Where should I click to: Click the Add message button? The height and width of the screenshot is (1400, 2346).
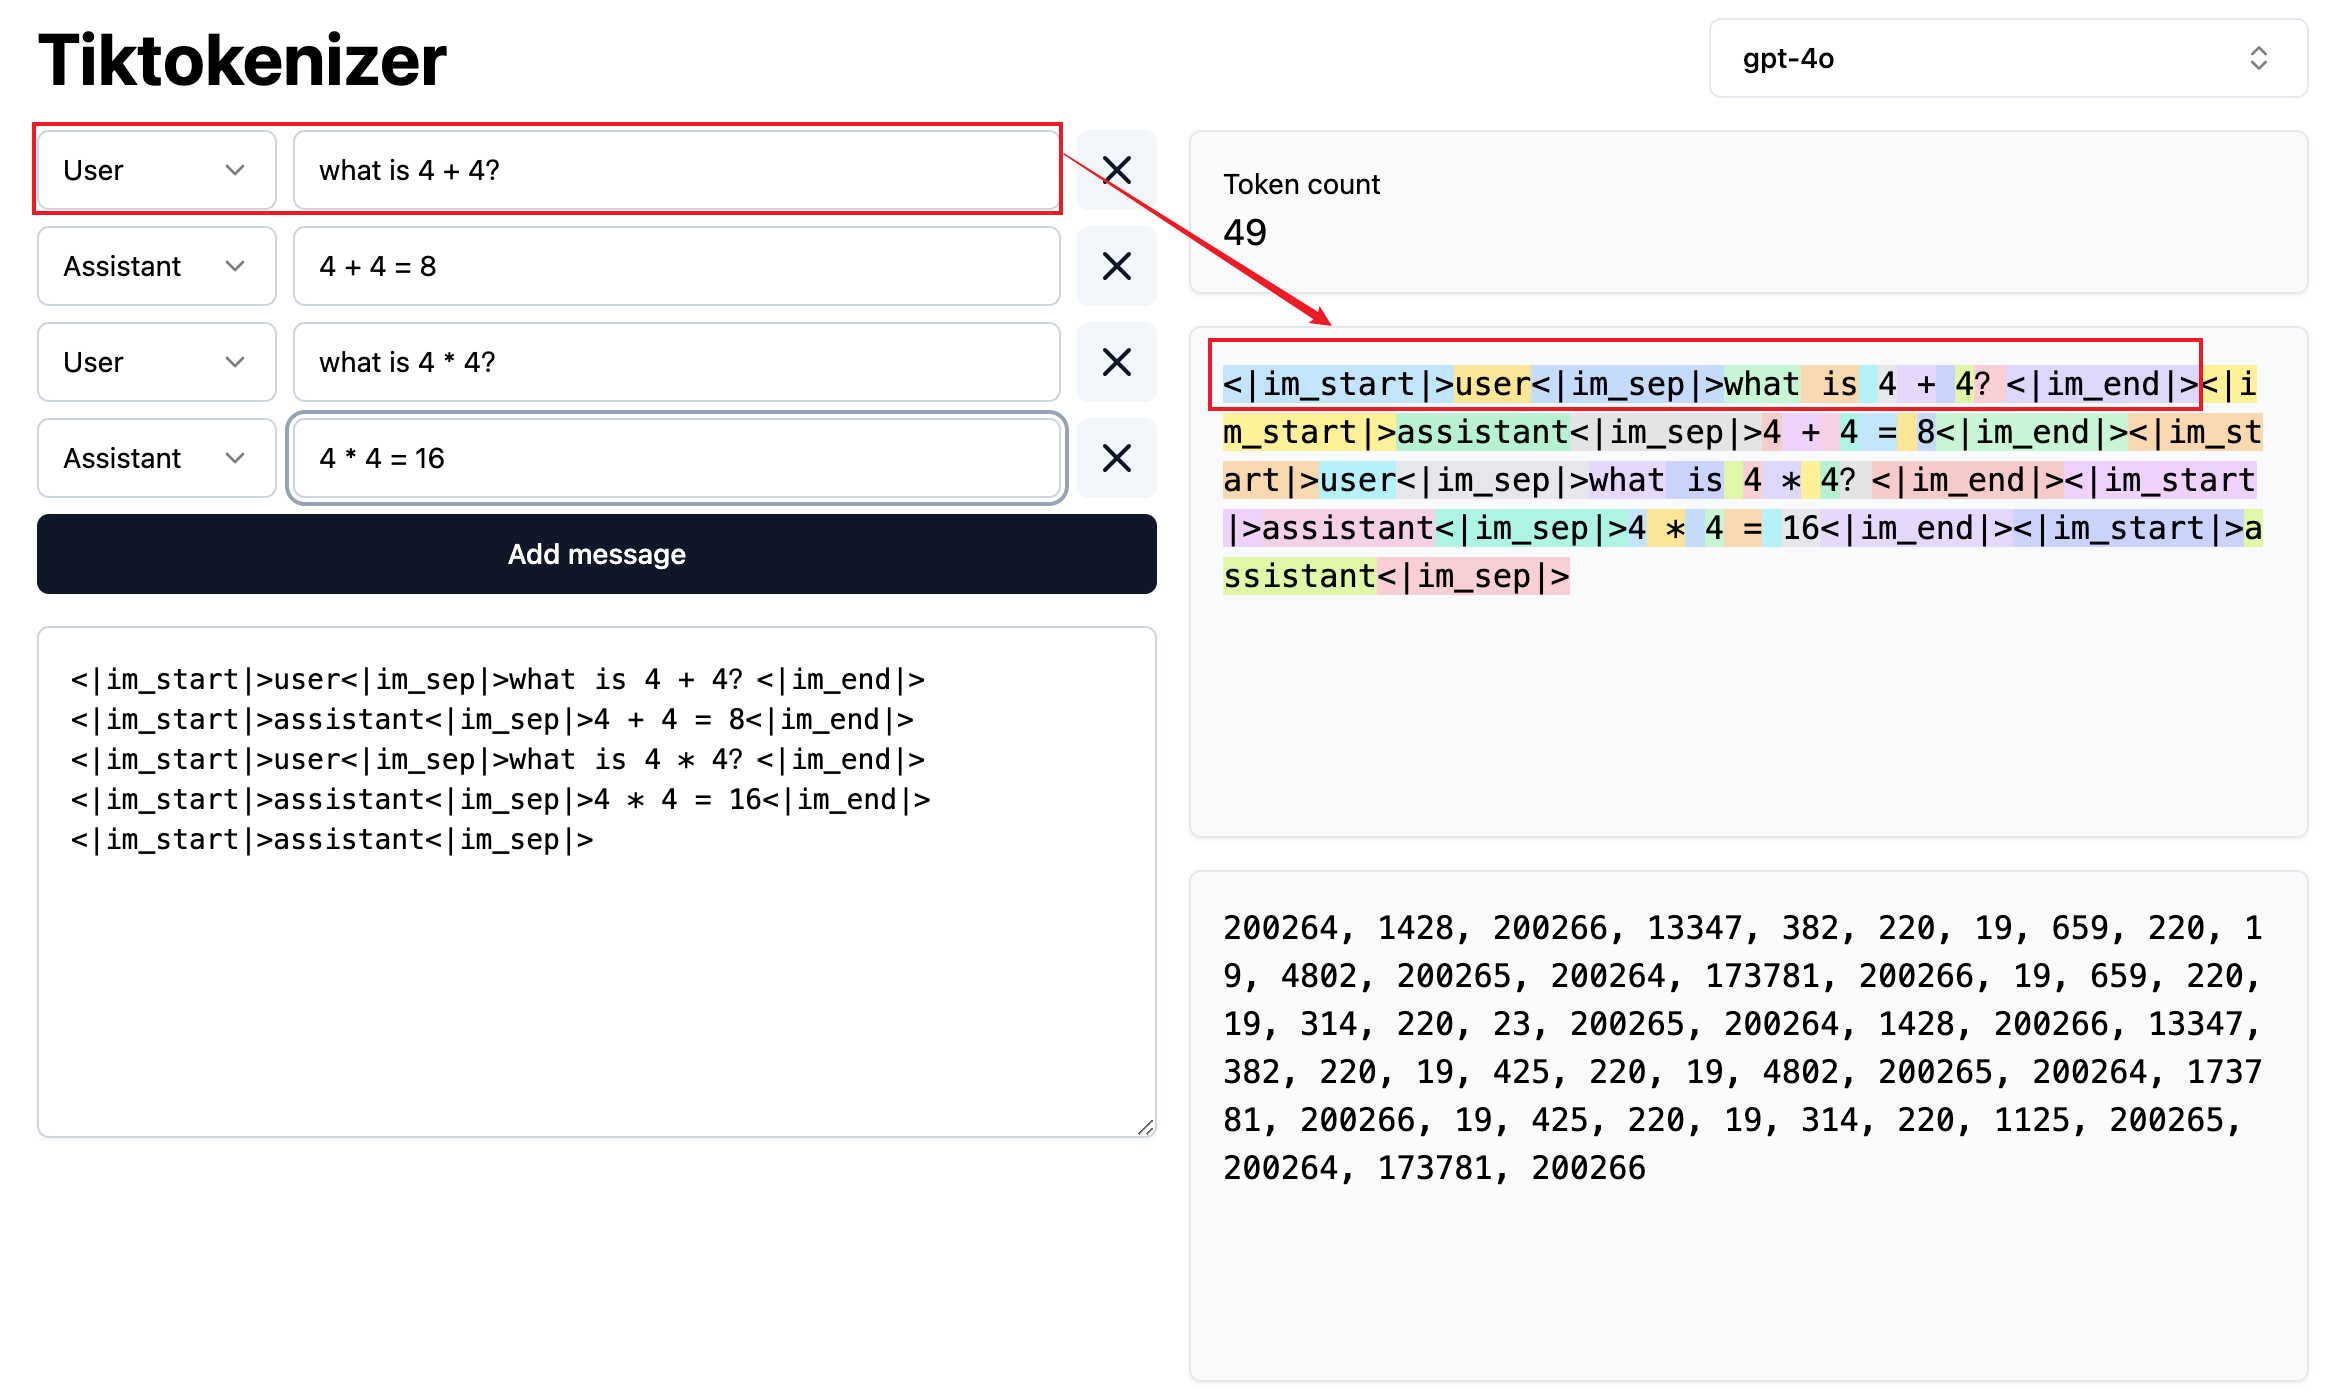point(596,554)
